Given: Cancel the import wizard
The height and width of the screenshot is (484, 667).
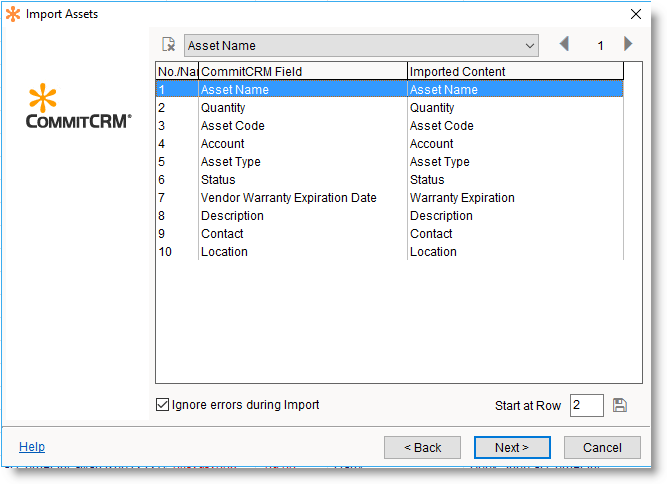Looking at the screenshot, I should pos(602,447).
